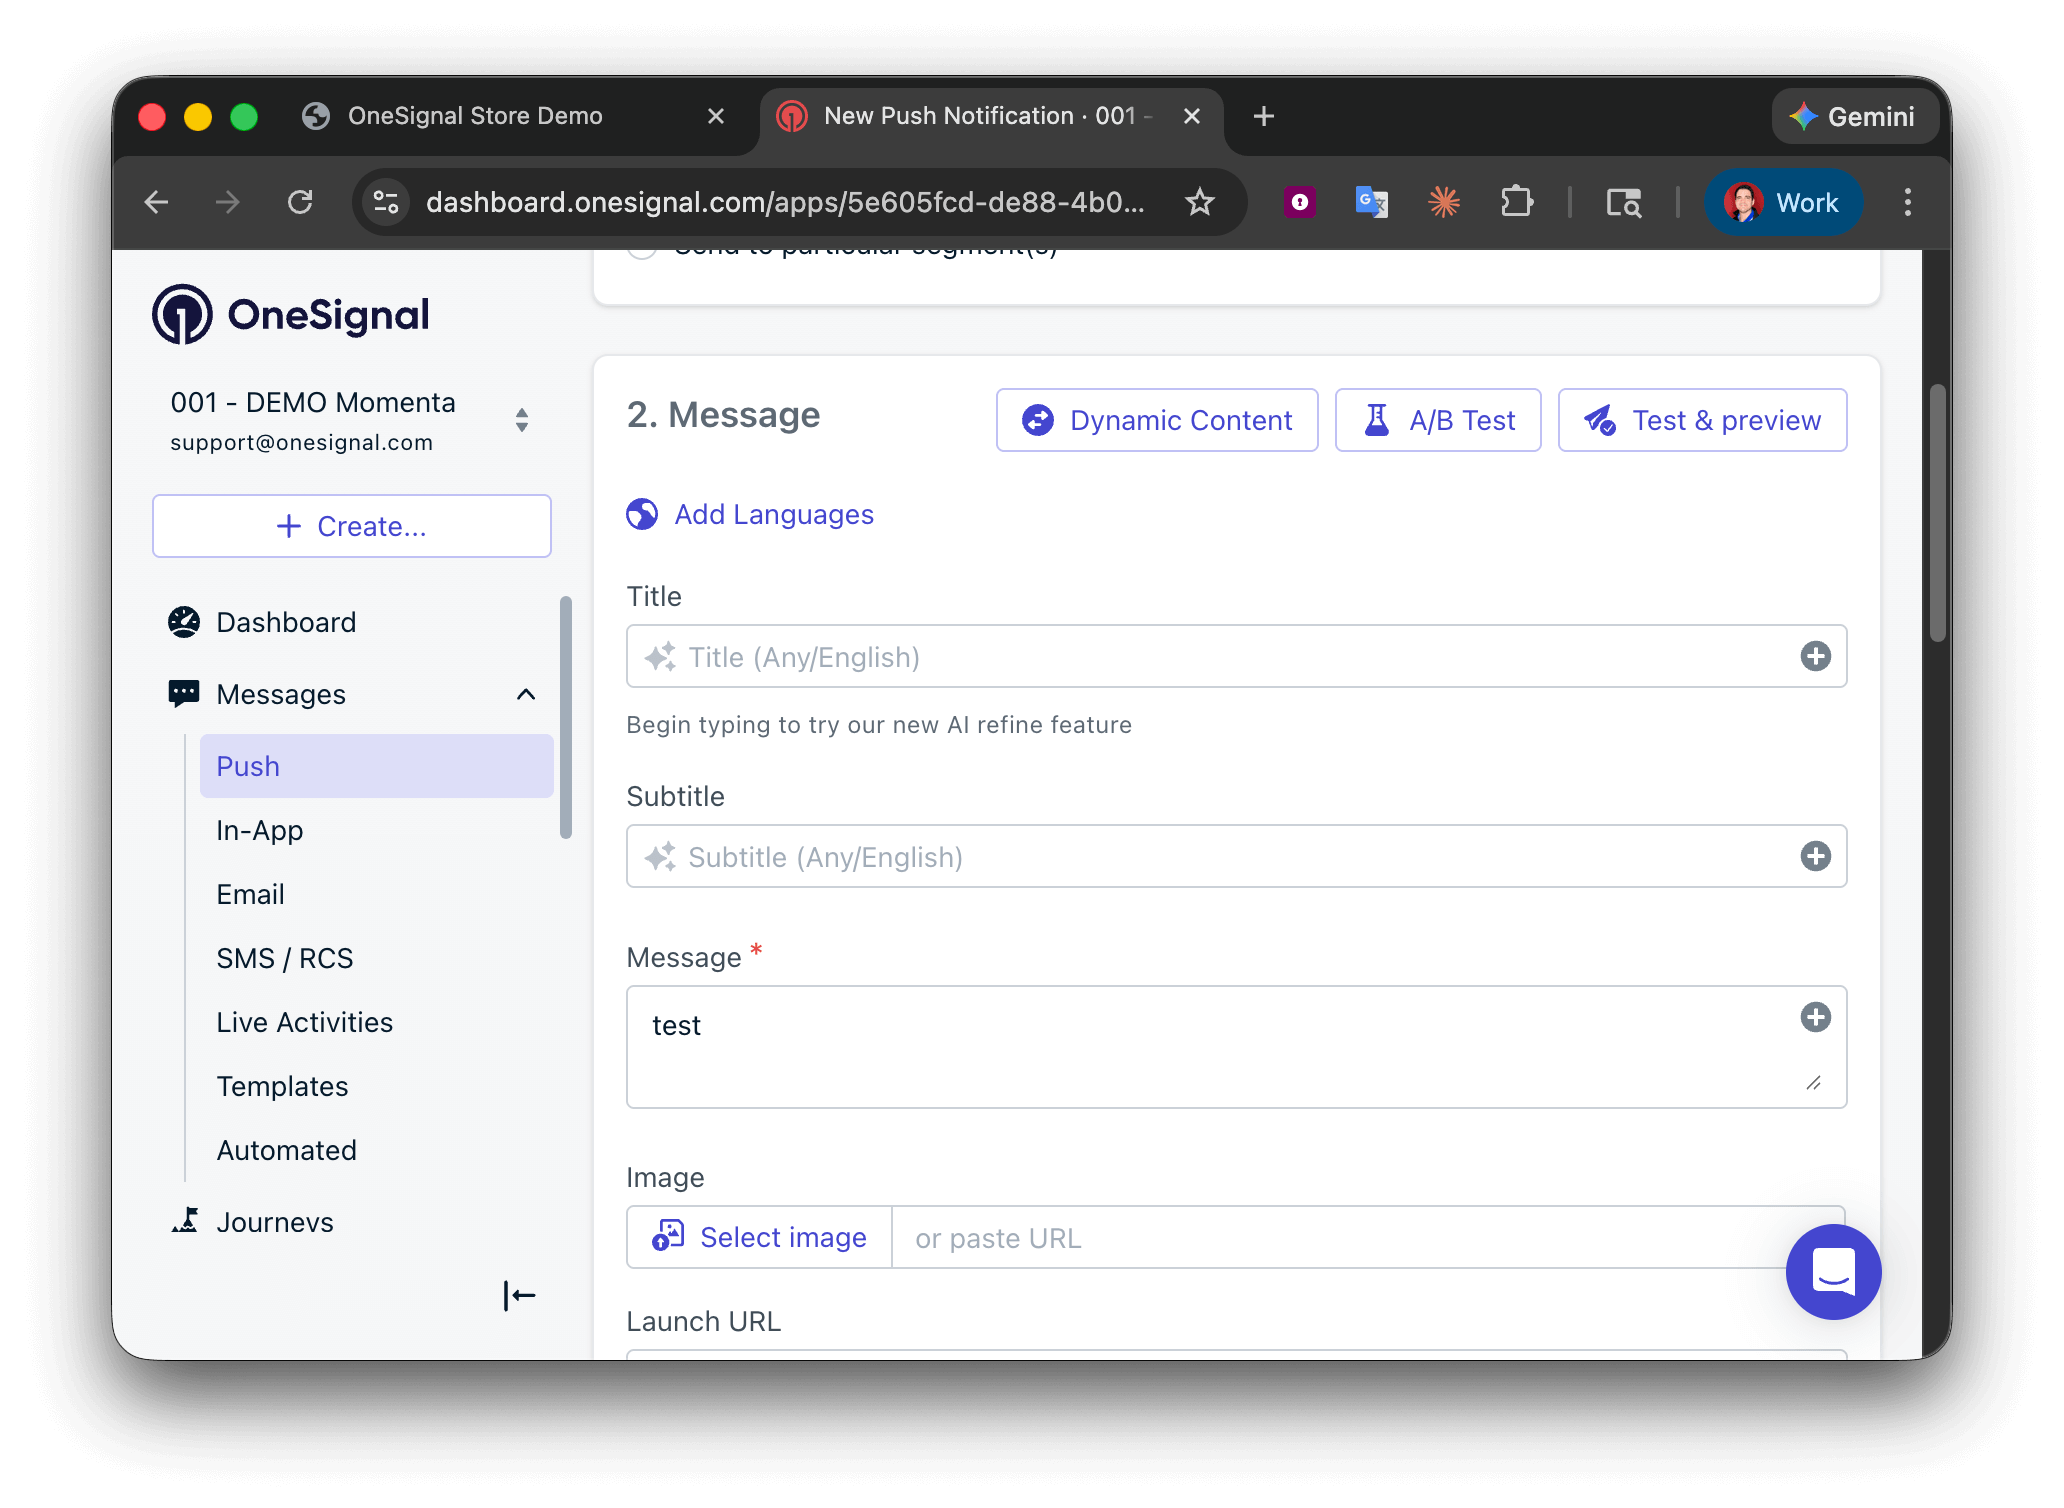The image size is (2064, 1508).
Task: Click the Create button
Action: [x=351, y=526]
